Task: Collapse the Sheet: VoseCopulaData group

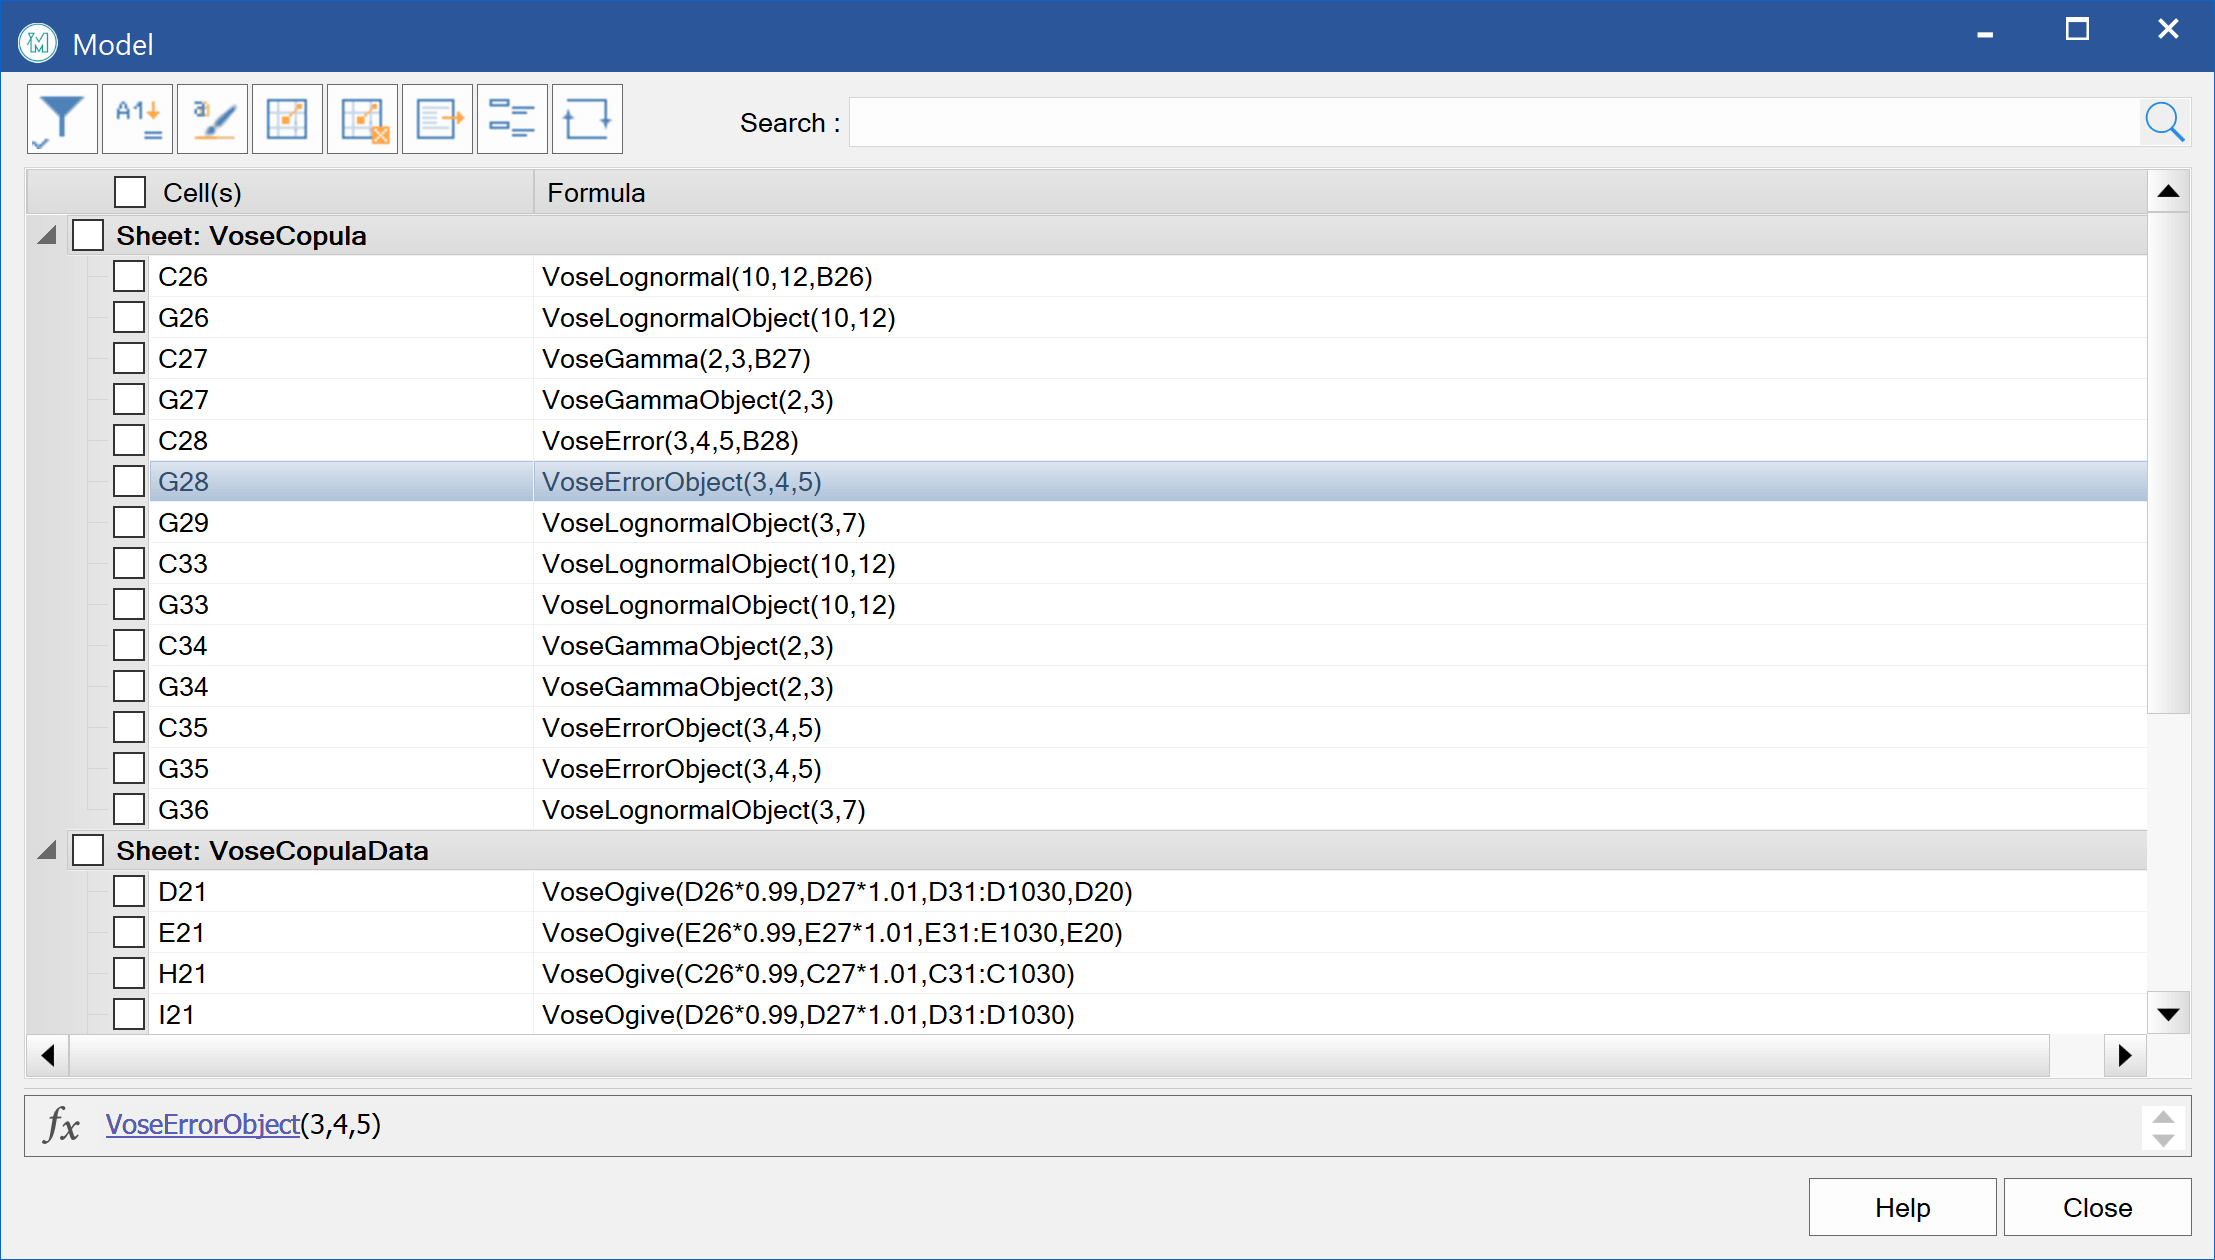Action: [47, 851]
